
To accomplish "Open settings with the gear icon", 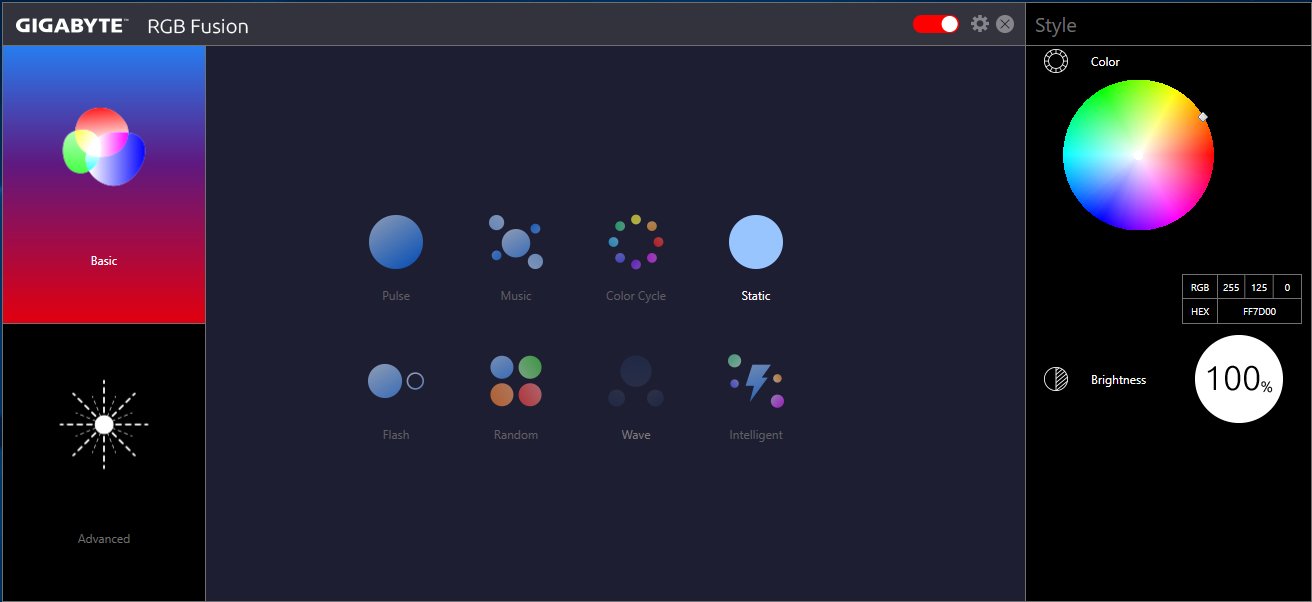I will point(980,24).
